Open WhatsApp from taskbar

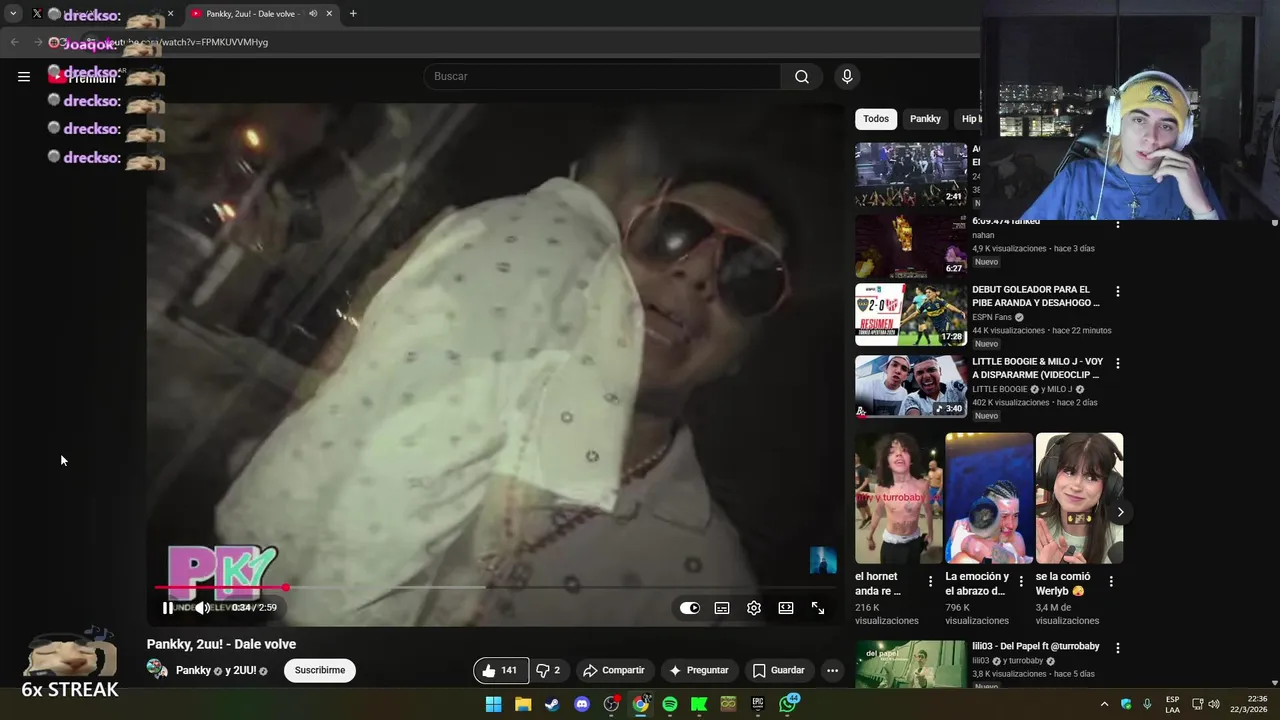pos(788,704)
